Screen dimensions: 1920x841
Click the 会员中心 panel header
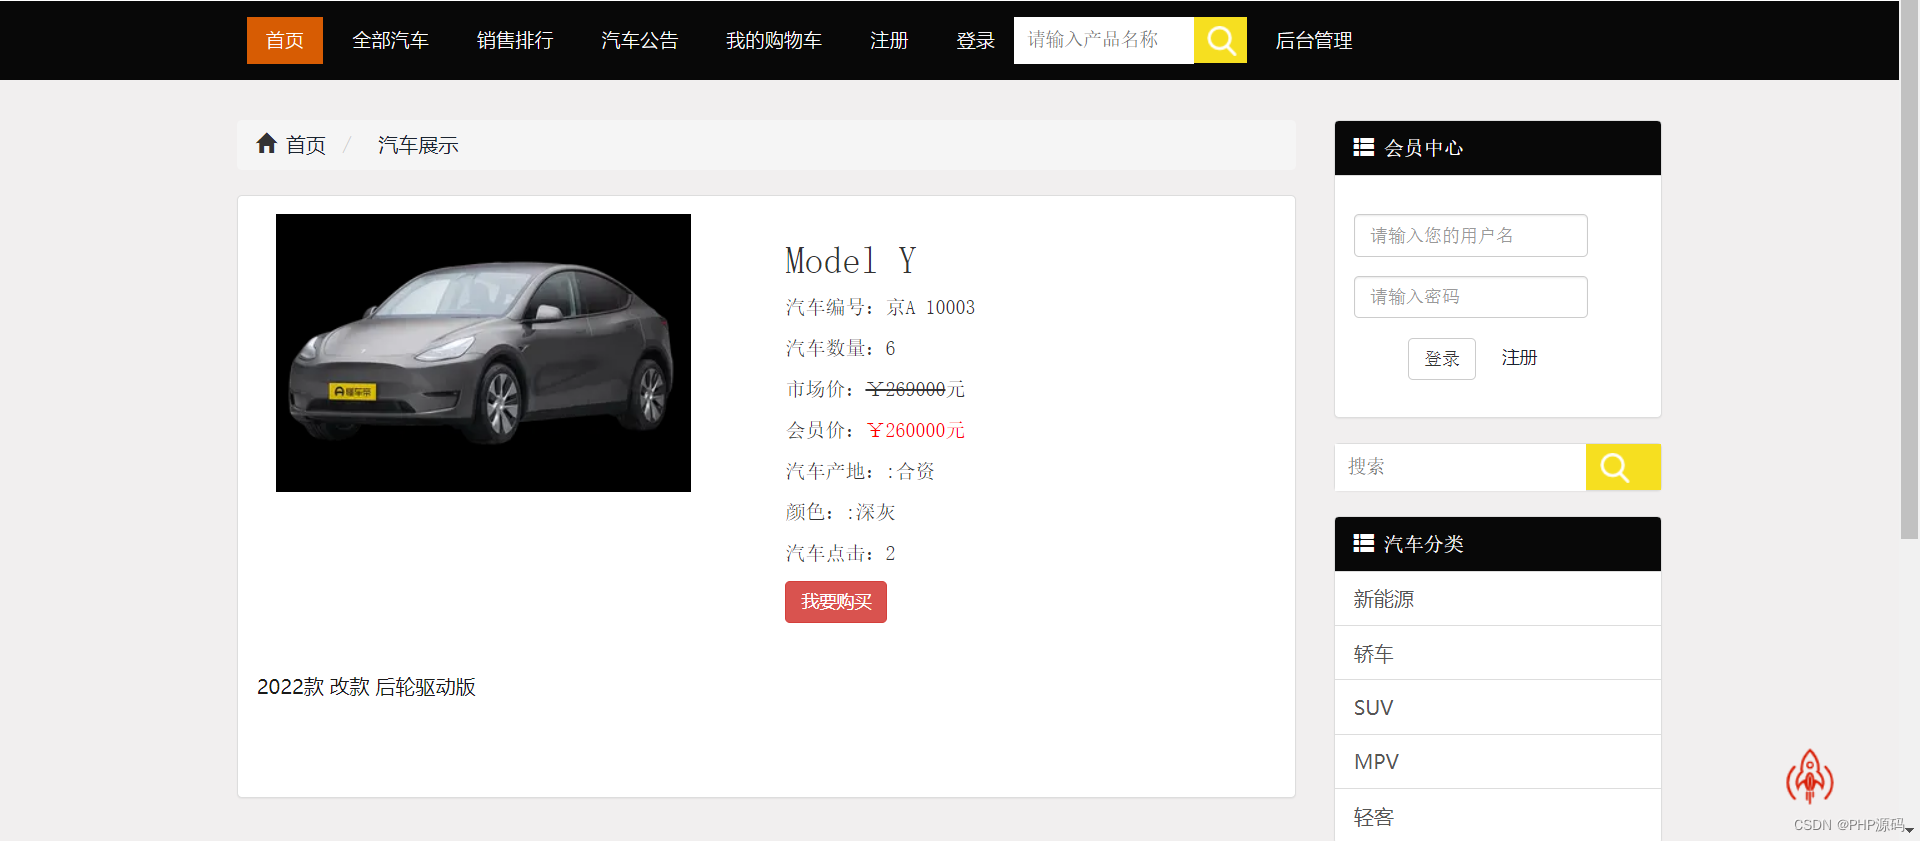[1498, 148]
